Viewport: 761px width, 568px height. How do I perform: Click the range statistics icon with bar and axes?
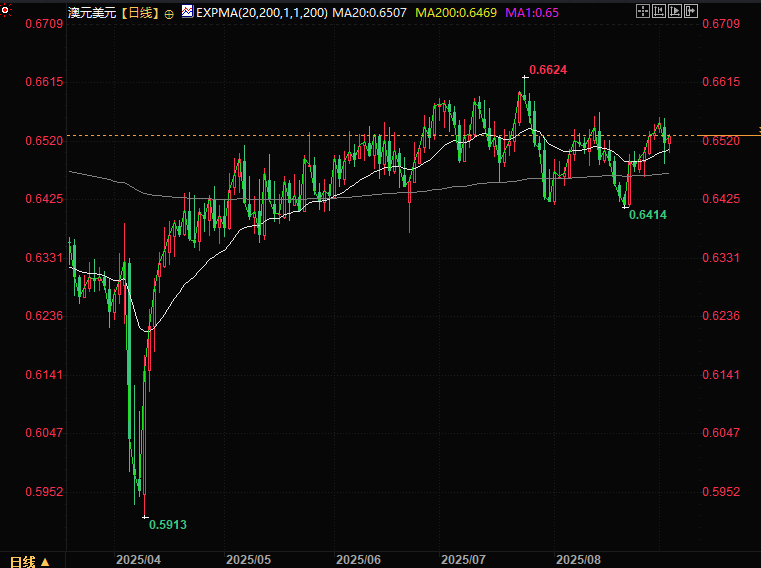coord(659,11)
